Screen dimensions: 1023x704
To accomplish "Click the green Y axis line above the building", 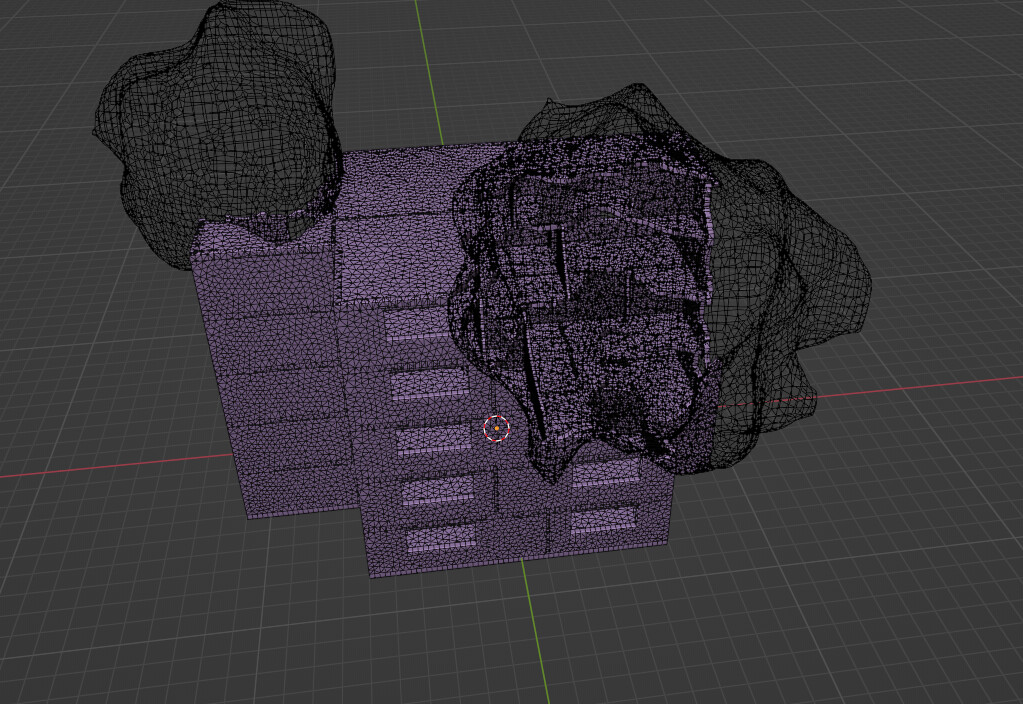I will (429, 72).
